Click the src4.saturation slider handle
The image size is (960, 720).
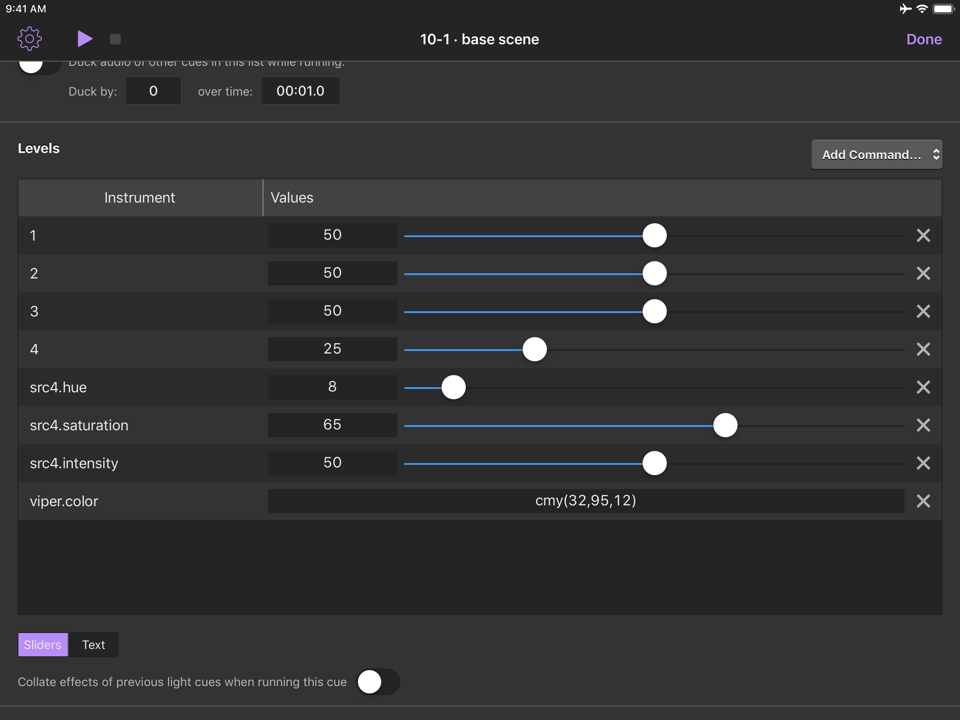click(x=725, y=425)
